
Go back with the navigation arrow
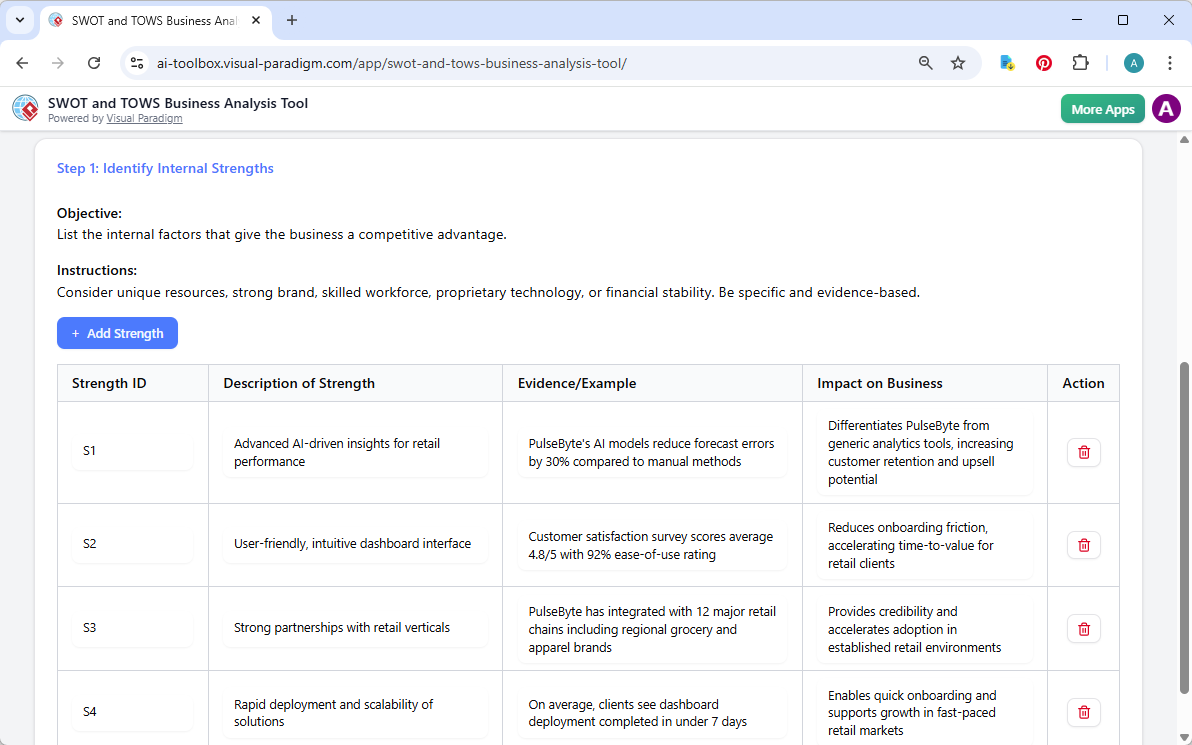point(22,62)
